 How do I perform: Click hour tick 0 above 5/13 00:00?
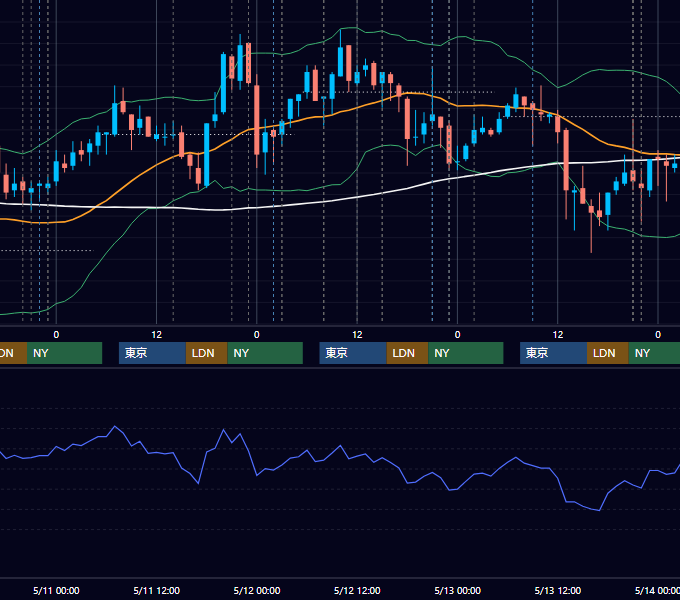tap(457, 335)
